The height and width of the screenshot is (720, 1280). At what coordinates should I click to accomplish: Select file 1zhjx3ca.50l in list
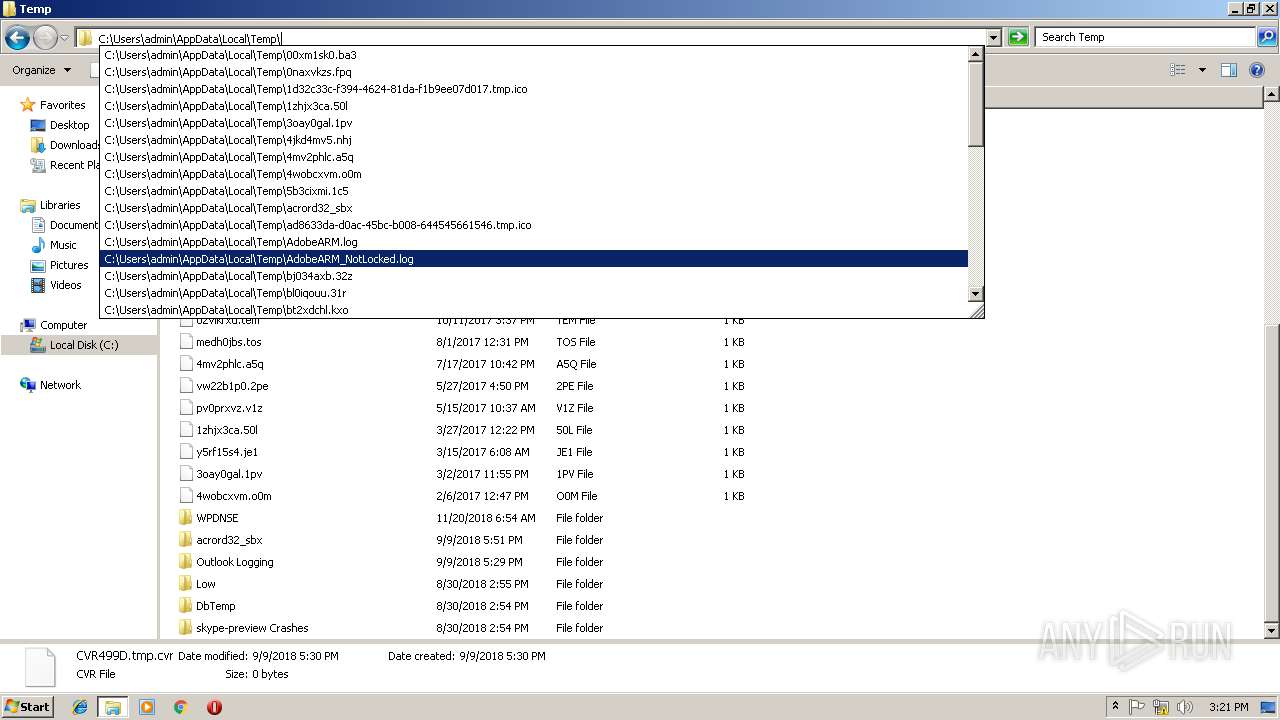click(x=226, y=430)
